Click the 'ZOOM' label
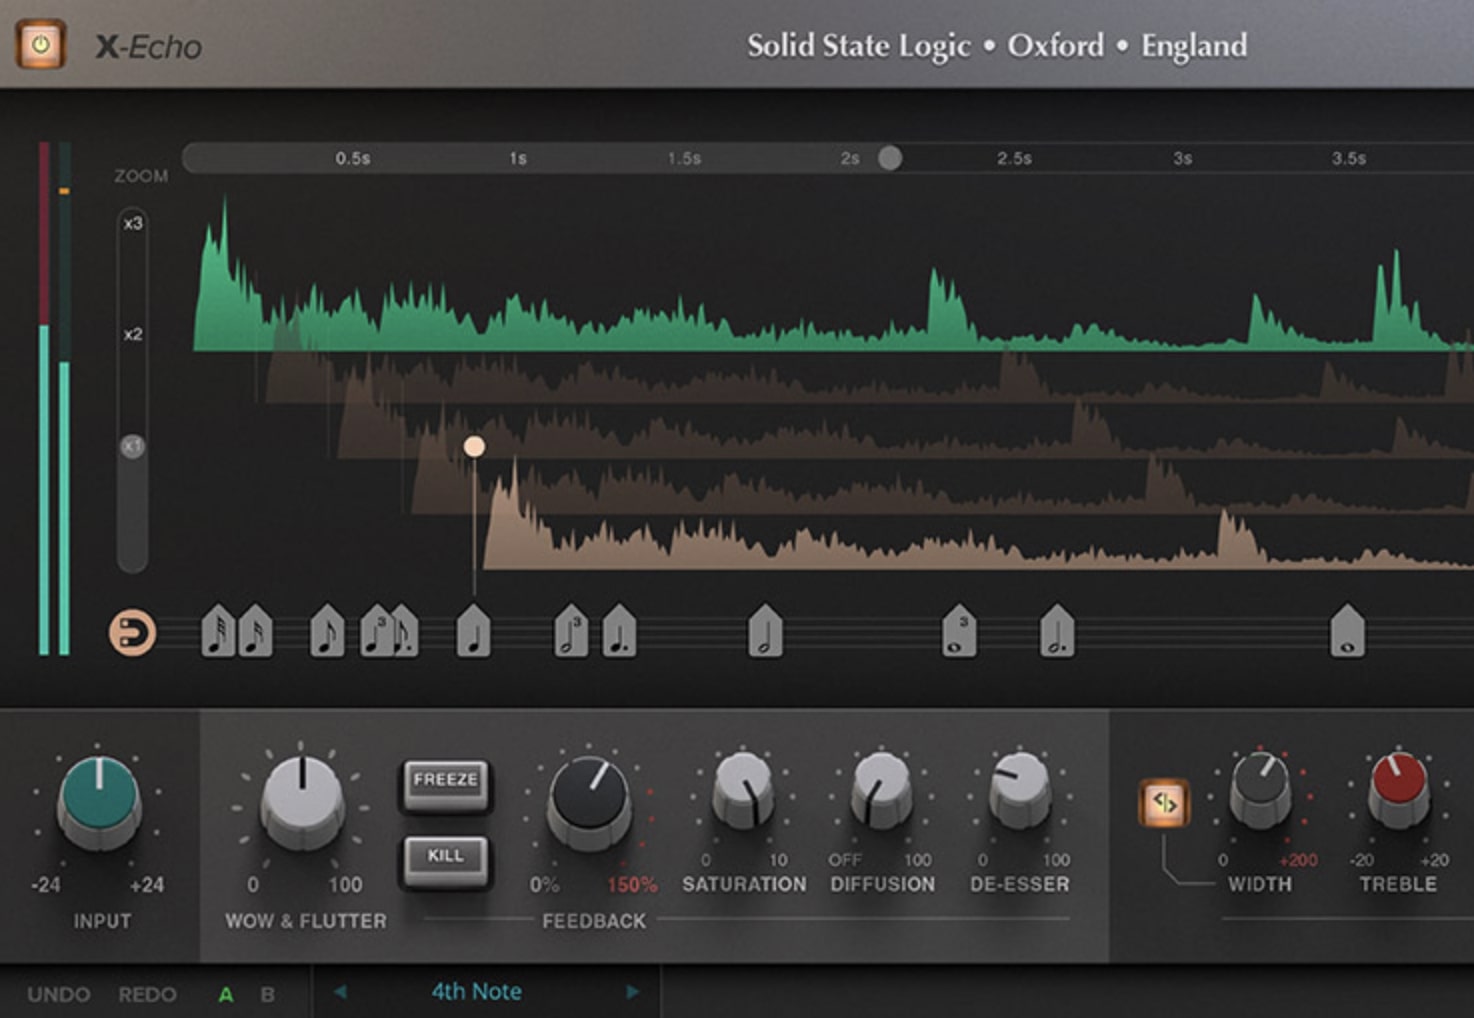Screen dimensions: 1474x1018 tap(141, 176)
